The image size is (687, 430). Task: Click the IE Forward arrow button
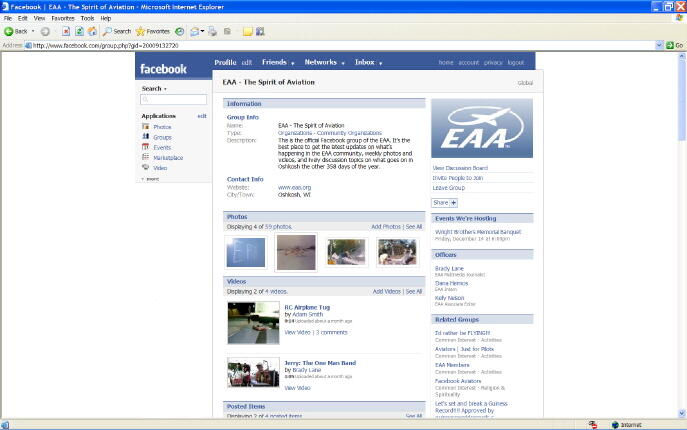pos(45,32)
